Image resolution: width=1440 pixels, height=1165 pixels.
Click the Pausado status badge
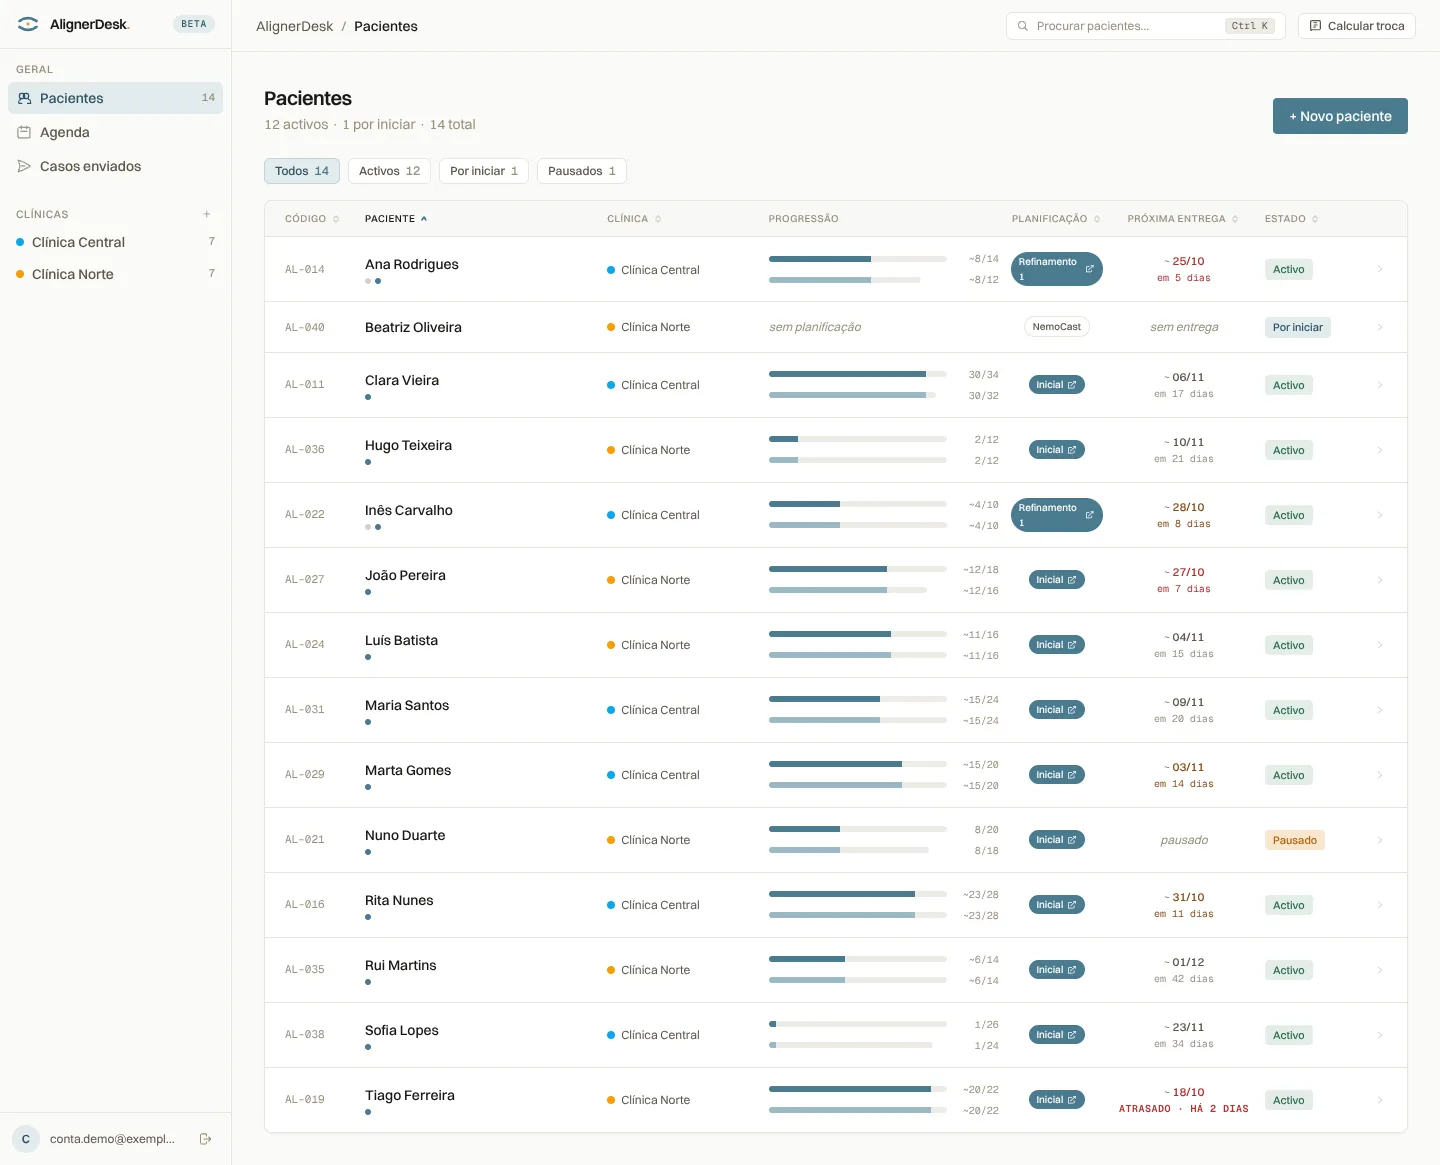(x=1295, y=840)
